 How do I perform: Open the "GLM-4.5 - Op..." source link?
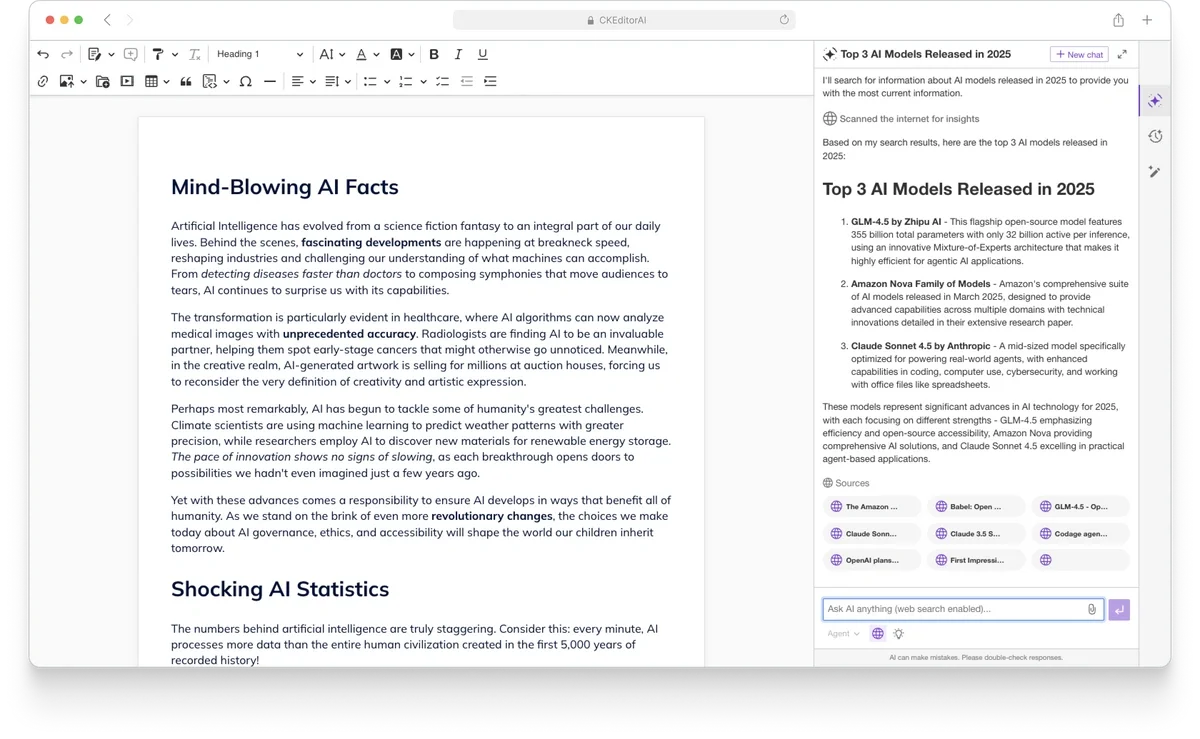[x=1080, y=507]
